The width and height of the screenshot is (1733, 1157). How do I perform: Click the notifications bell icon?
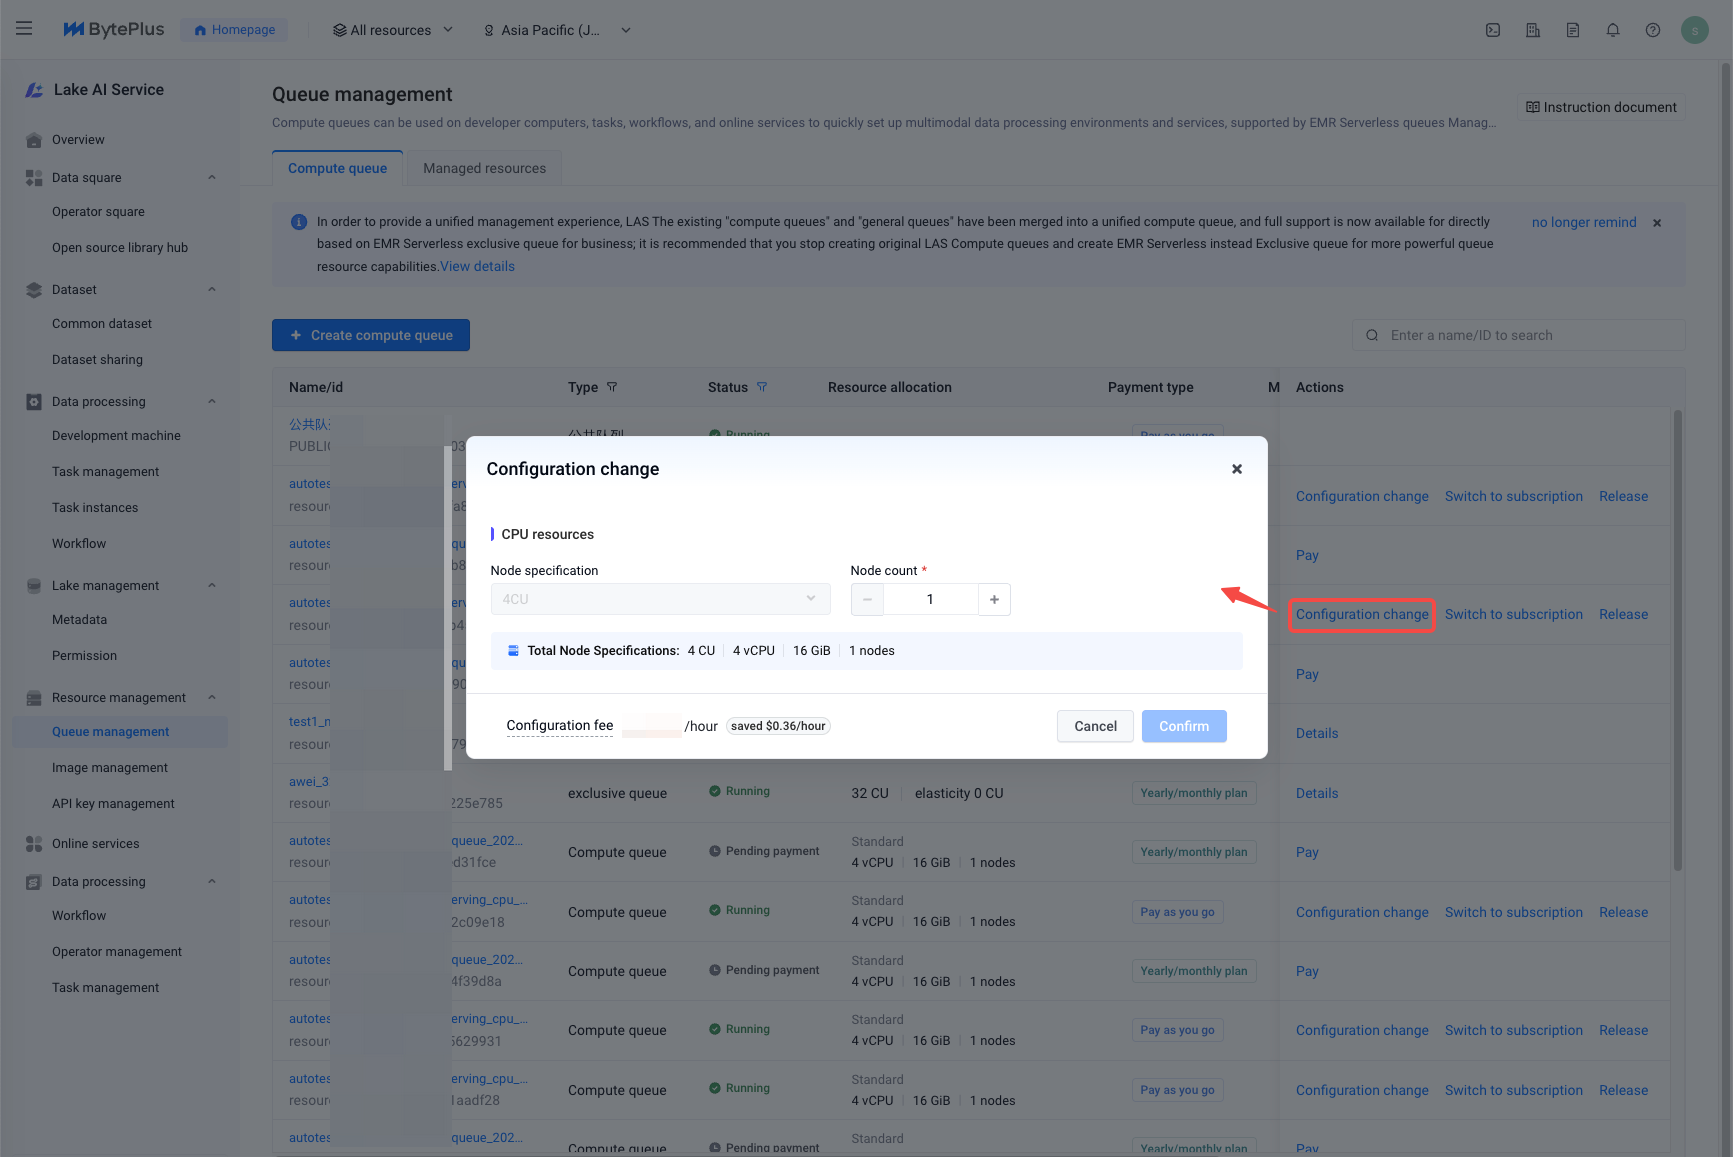[x=1613, y=30]
